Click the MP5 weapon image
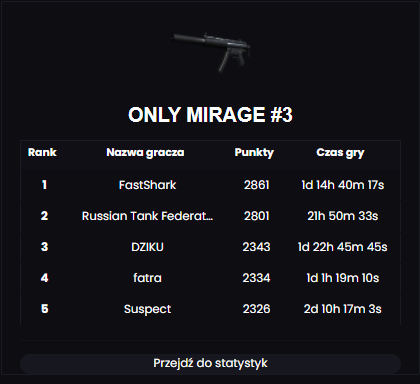Image resolution: width=420 pixels, height=384 pixels. [x=211, y=52]
